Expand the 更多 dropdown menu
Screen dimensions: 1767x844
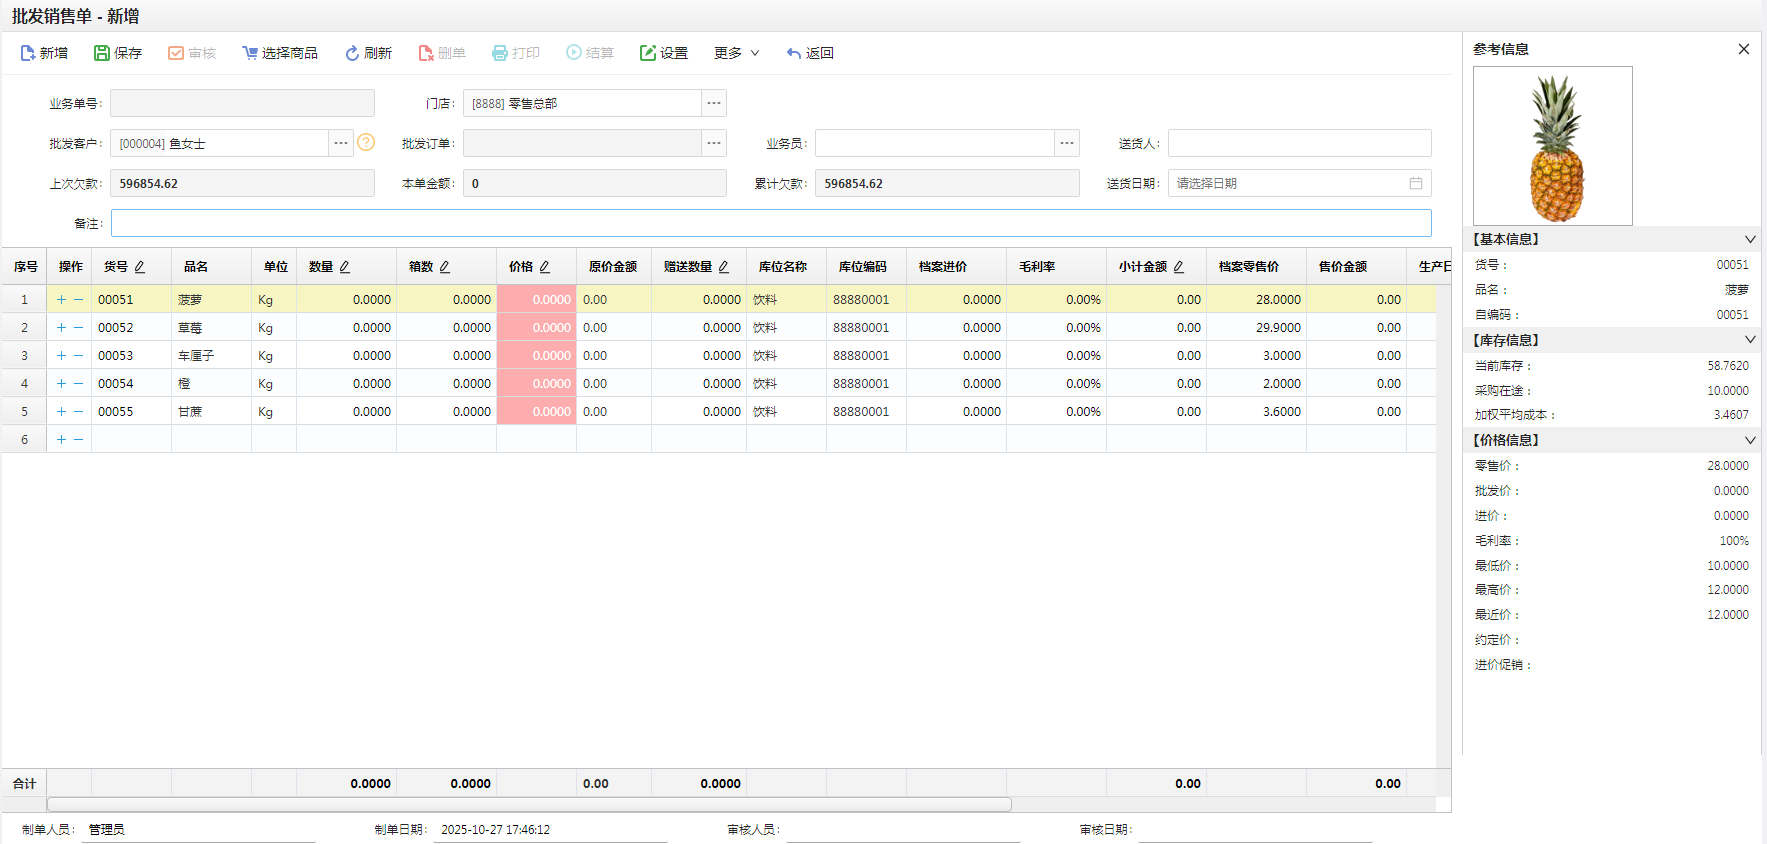(x=737, y=53)
